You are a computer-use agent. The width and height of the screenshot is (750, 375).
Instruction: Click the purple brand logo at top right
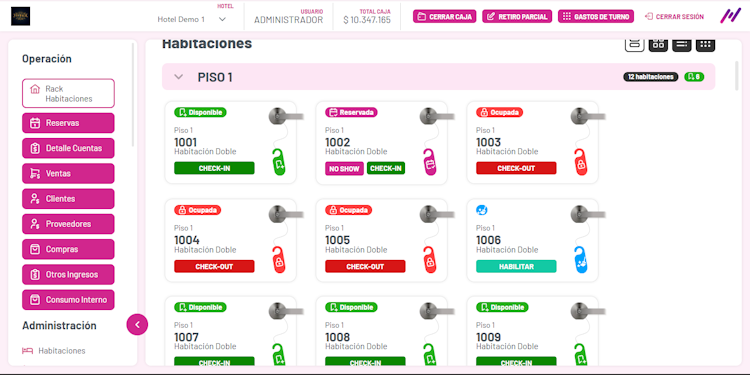pyautogui.click(x=730, y=16)
